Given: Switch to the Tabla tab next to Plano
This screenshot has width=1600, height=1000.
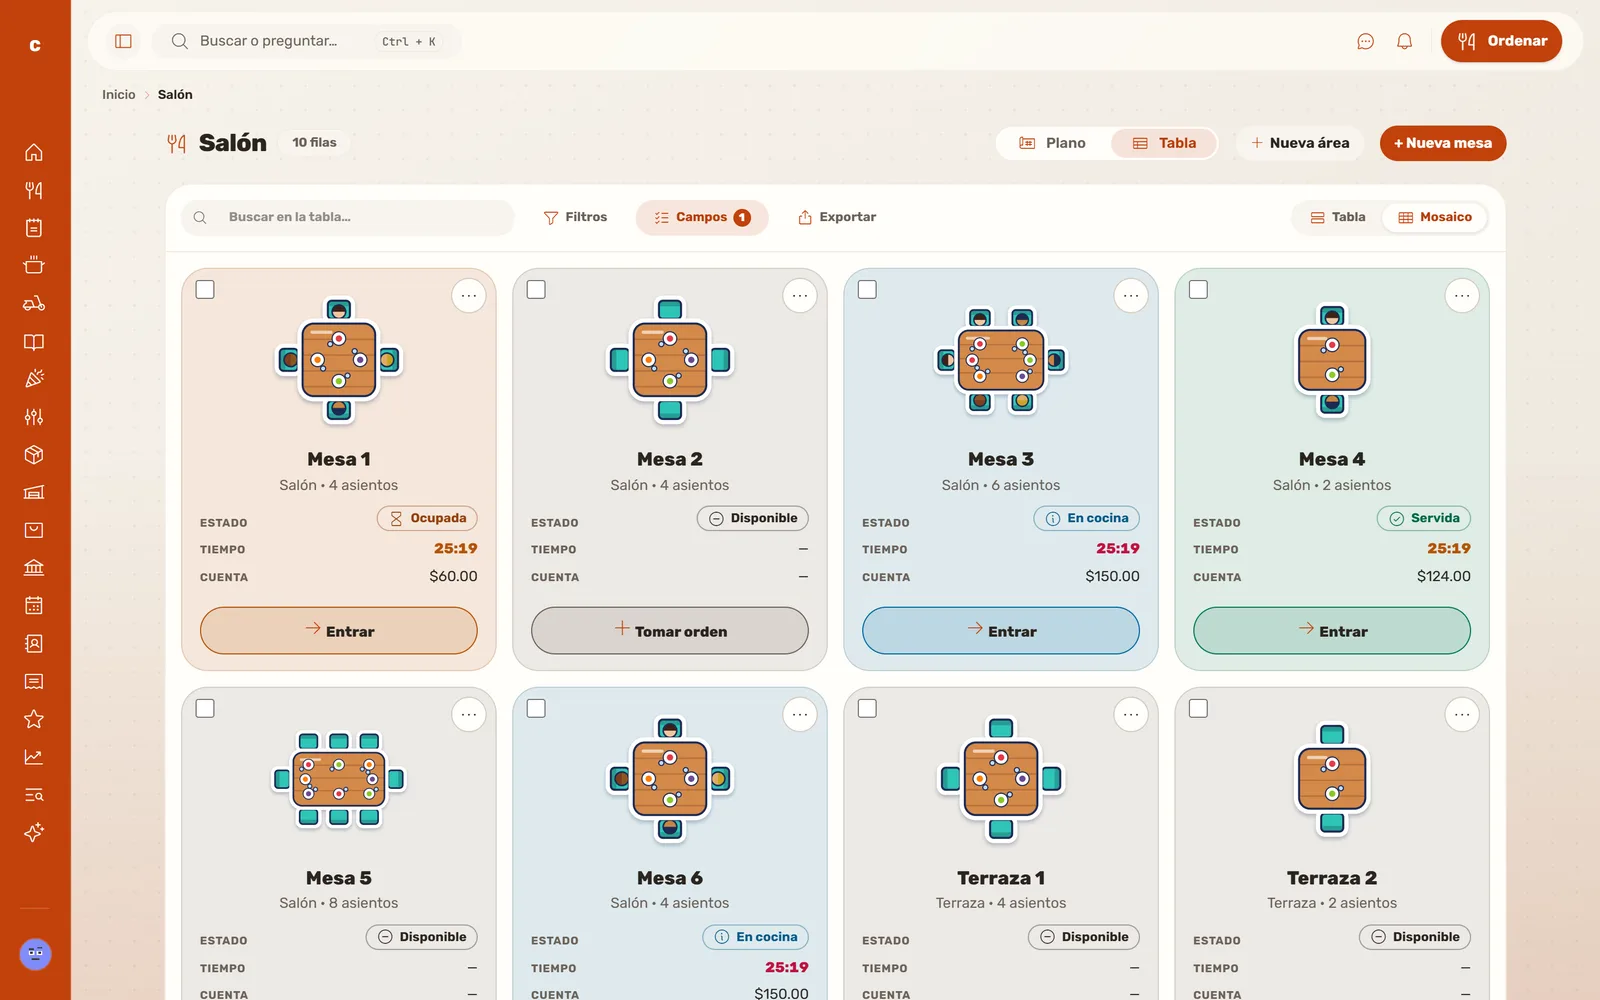Looking at the screenshot, I should (1163, 143).
